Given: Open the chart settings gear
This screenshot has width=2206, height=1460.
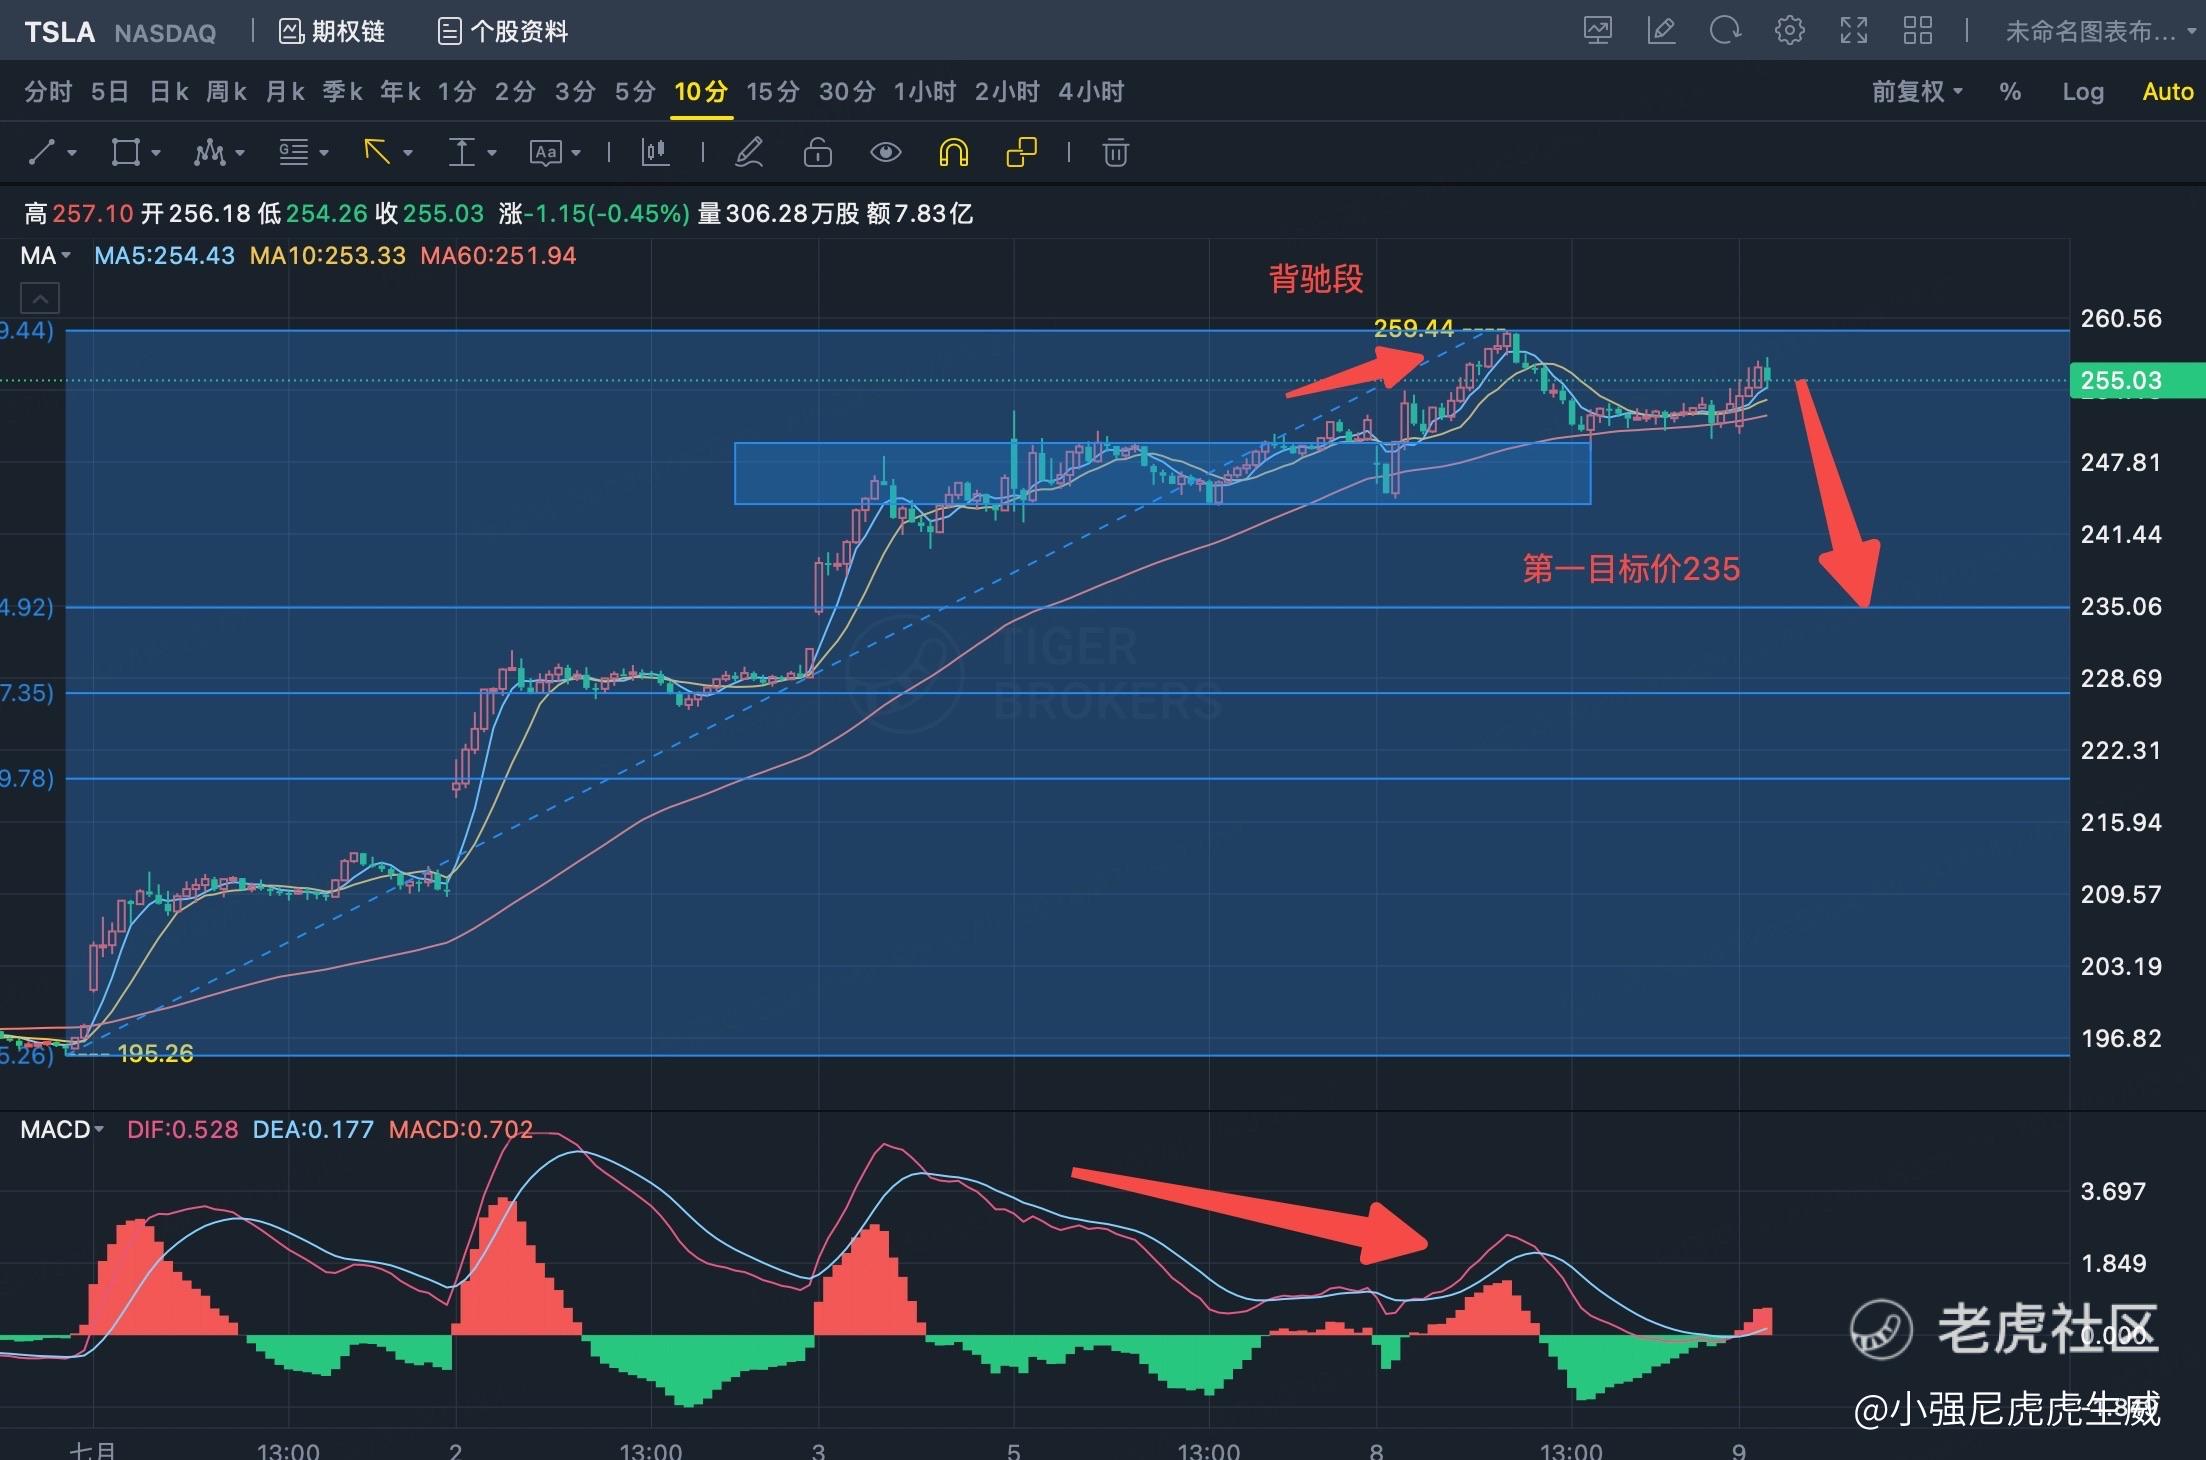Looking at the screenshot, I should (1789, 31).
